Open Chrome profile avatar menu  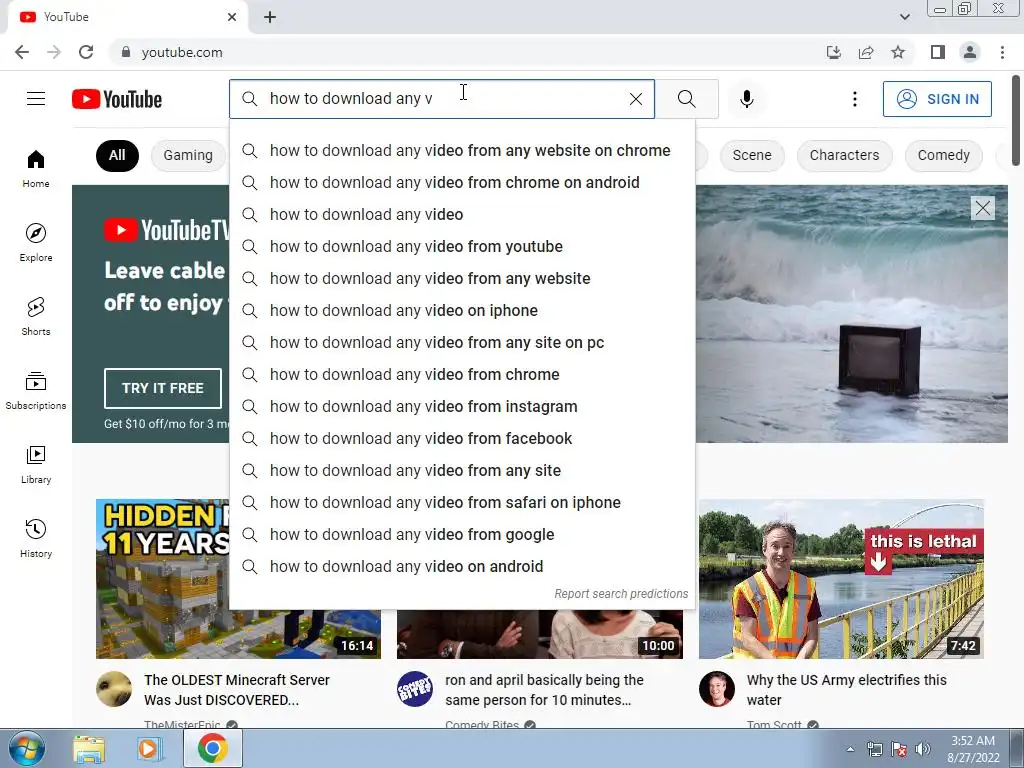coord(970,52)
